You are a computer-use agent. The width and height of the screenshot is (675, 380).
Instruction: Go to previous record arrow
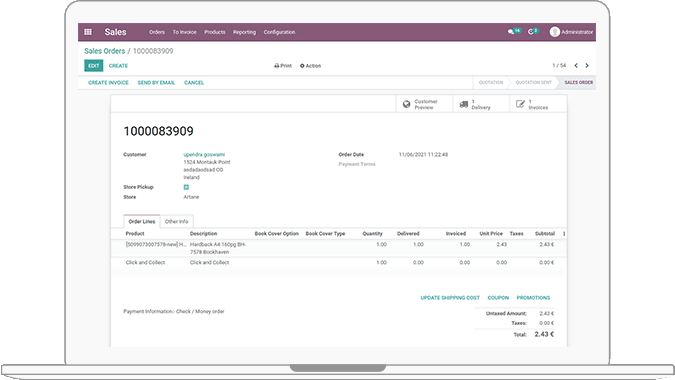576,65
